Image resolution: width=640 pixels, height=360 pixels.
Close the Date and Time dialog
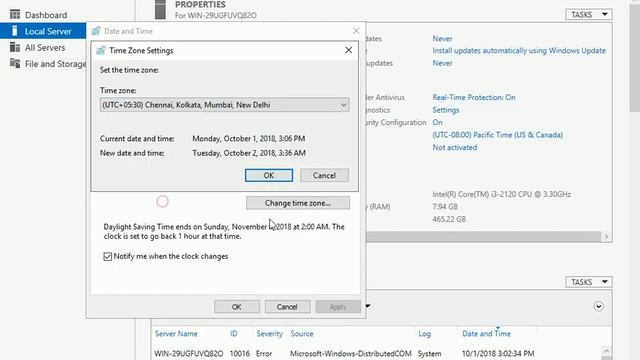point(356,31)
